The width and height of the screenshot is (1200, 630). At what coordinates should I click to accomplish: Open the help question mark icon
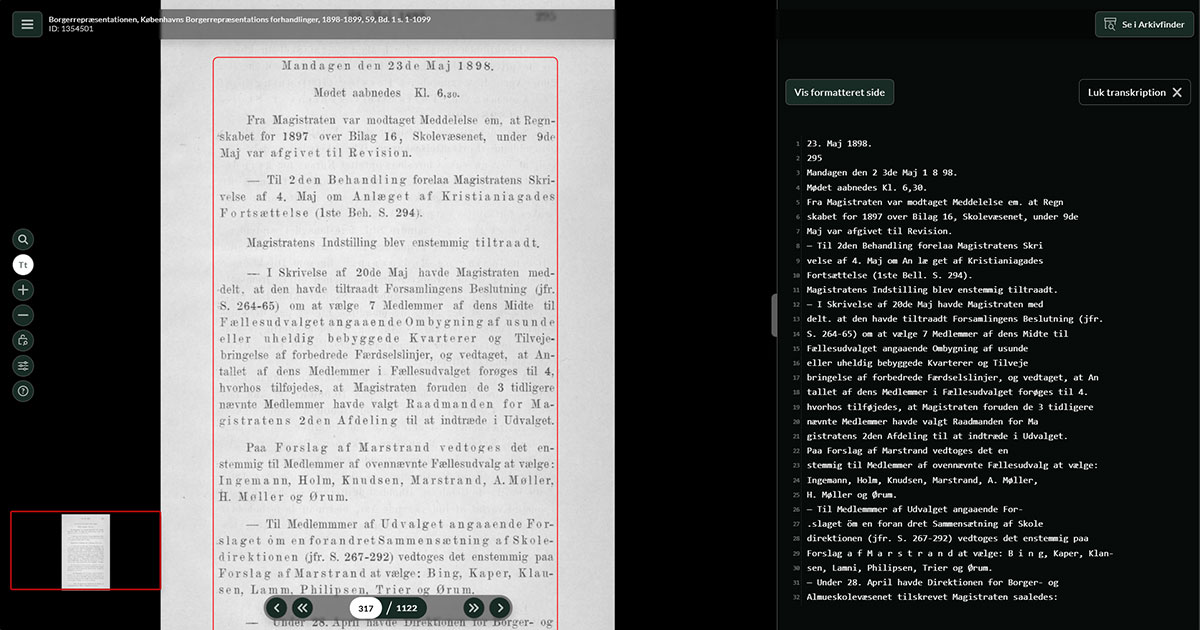23,391
